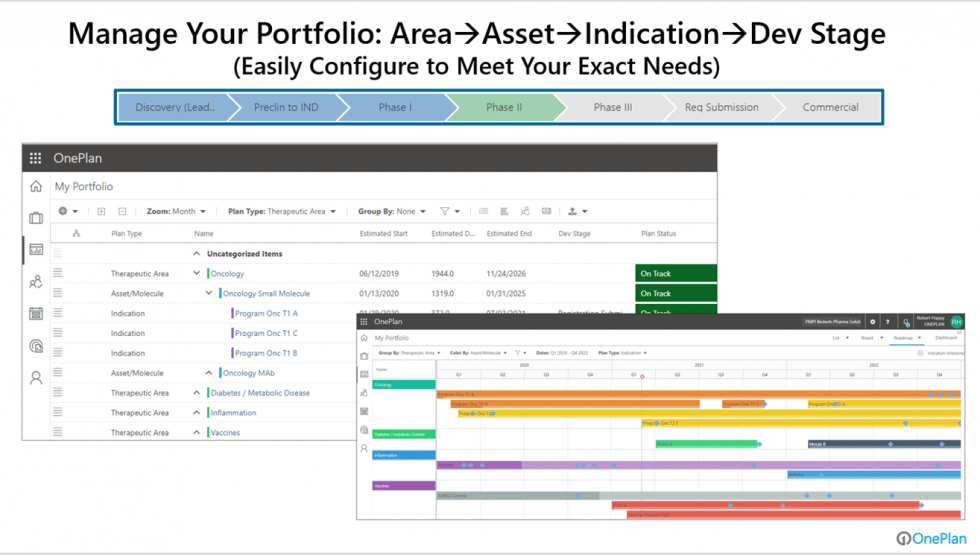Collapse the Oncology Small Molecule row
Image resolution: width=980 pixels, height=555 pixels.
pyautogui.click(x=209, y=293)
